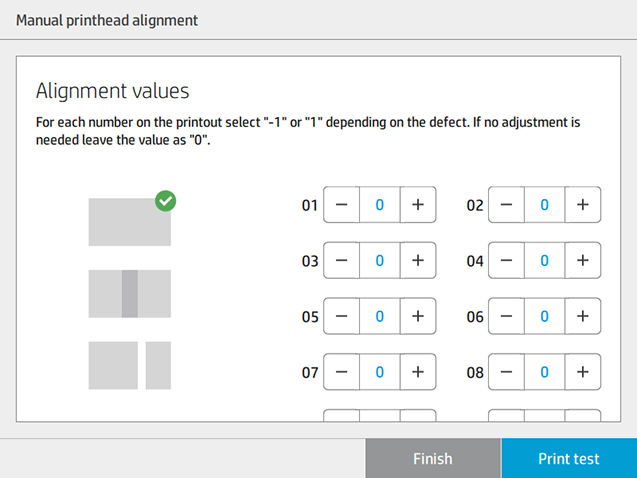Screen dimensions: 637x478
Task: Increase alignment value 01 with plus
Action: point(418,205)
